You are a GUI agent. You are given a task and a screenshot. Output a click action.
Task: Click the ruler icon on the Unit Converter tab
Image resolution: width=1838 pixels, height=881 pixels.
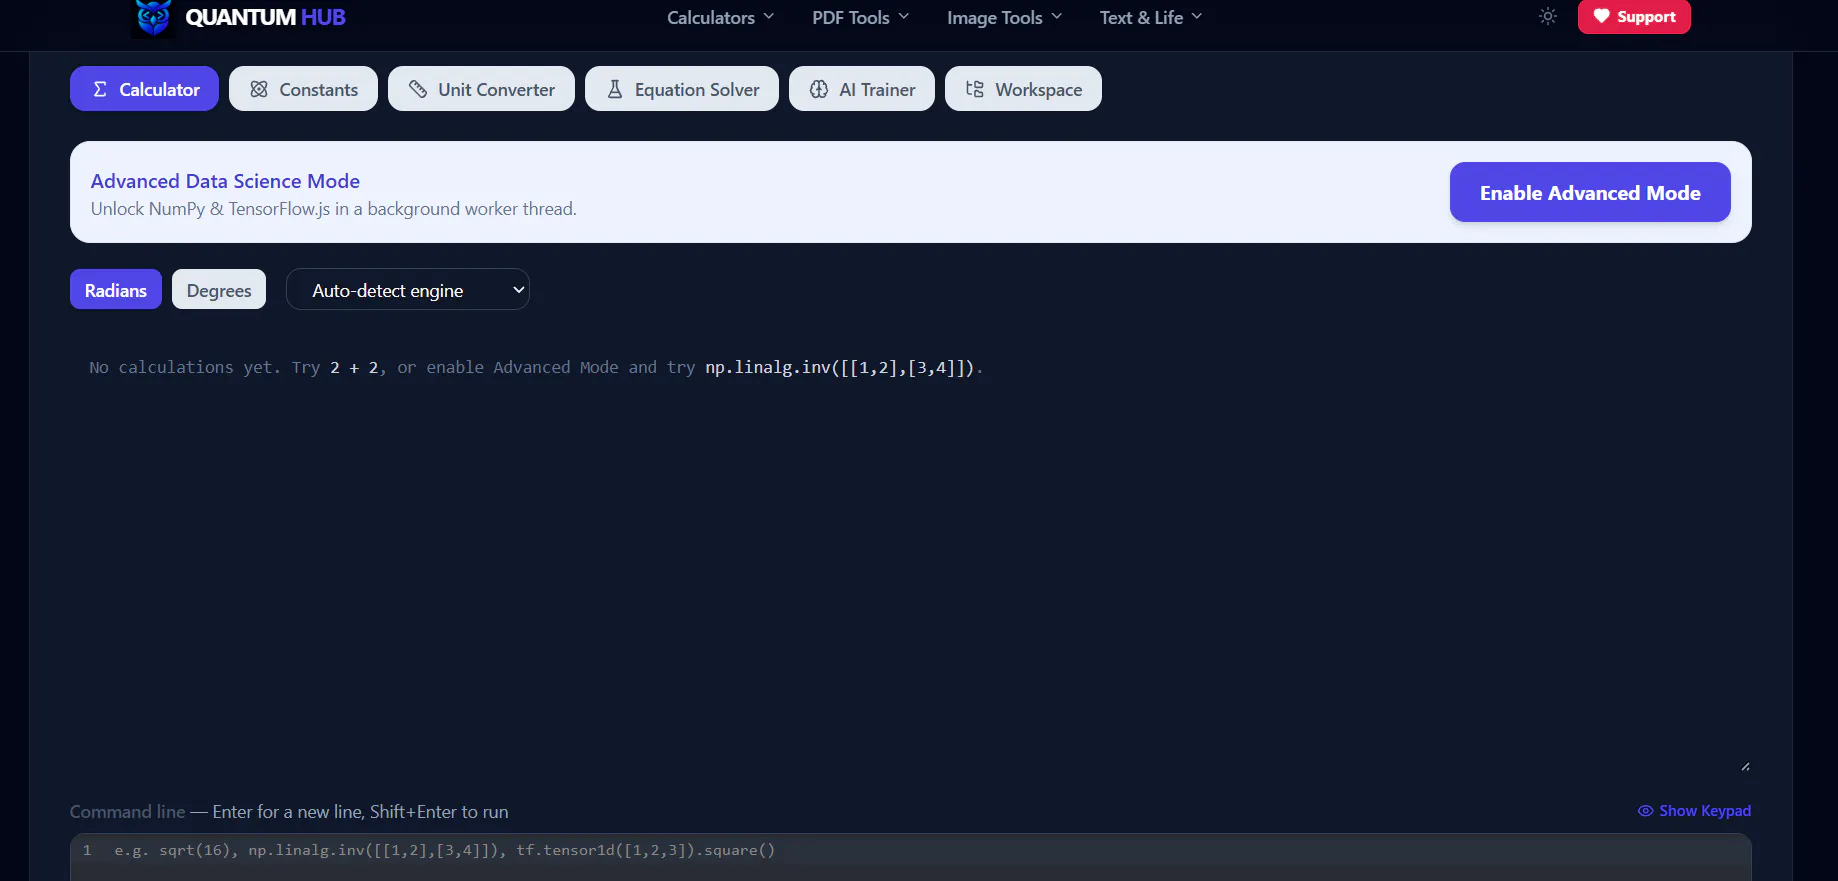(x=418, y=89)
